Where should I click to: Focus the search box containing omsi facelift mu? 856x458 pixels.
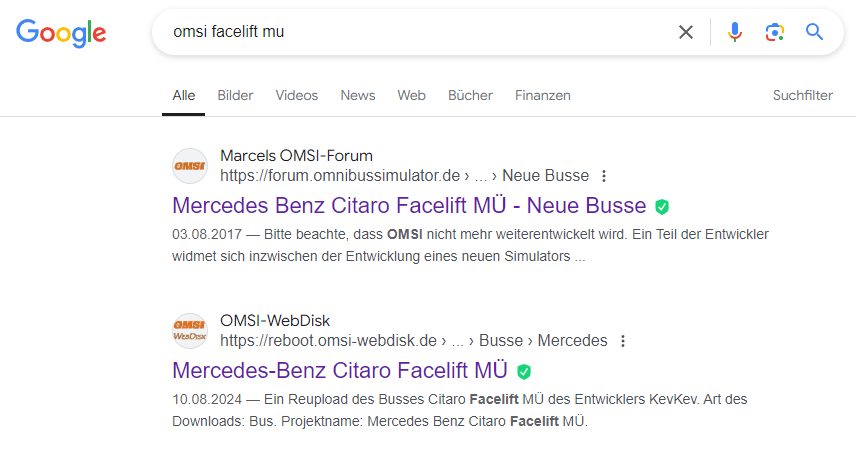415,32
